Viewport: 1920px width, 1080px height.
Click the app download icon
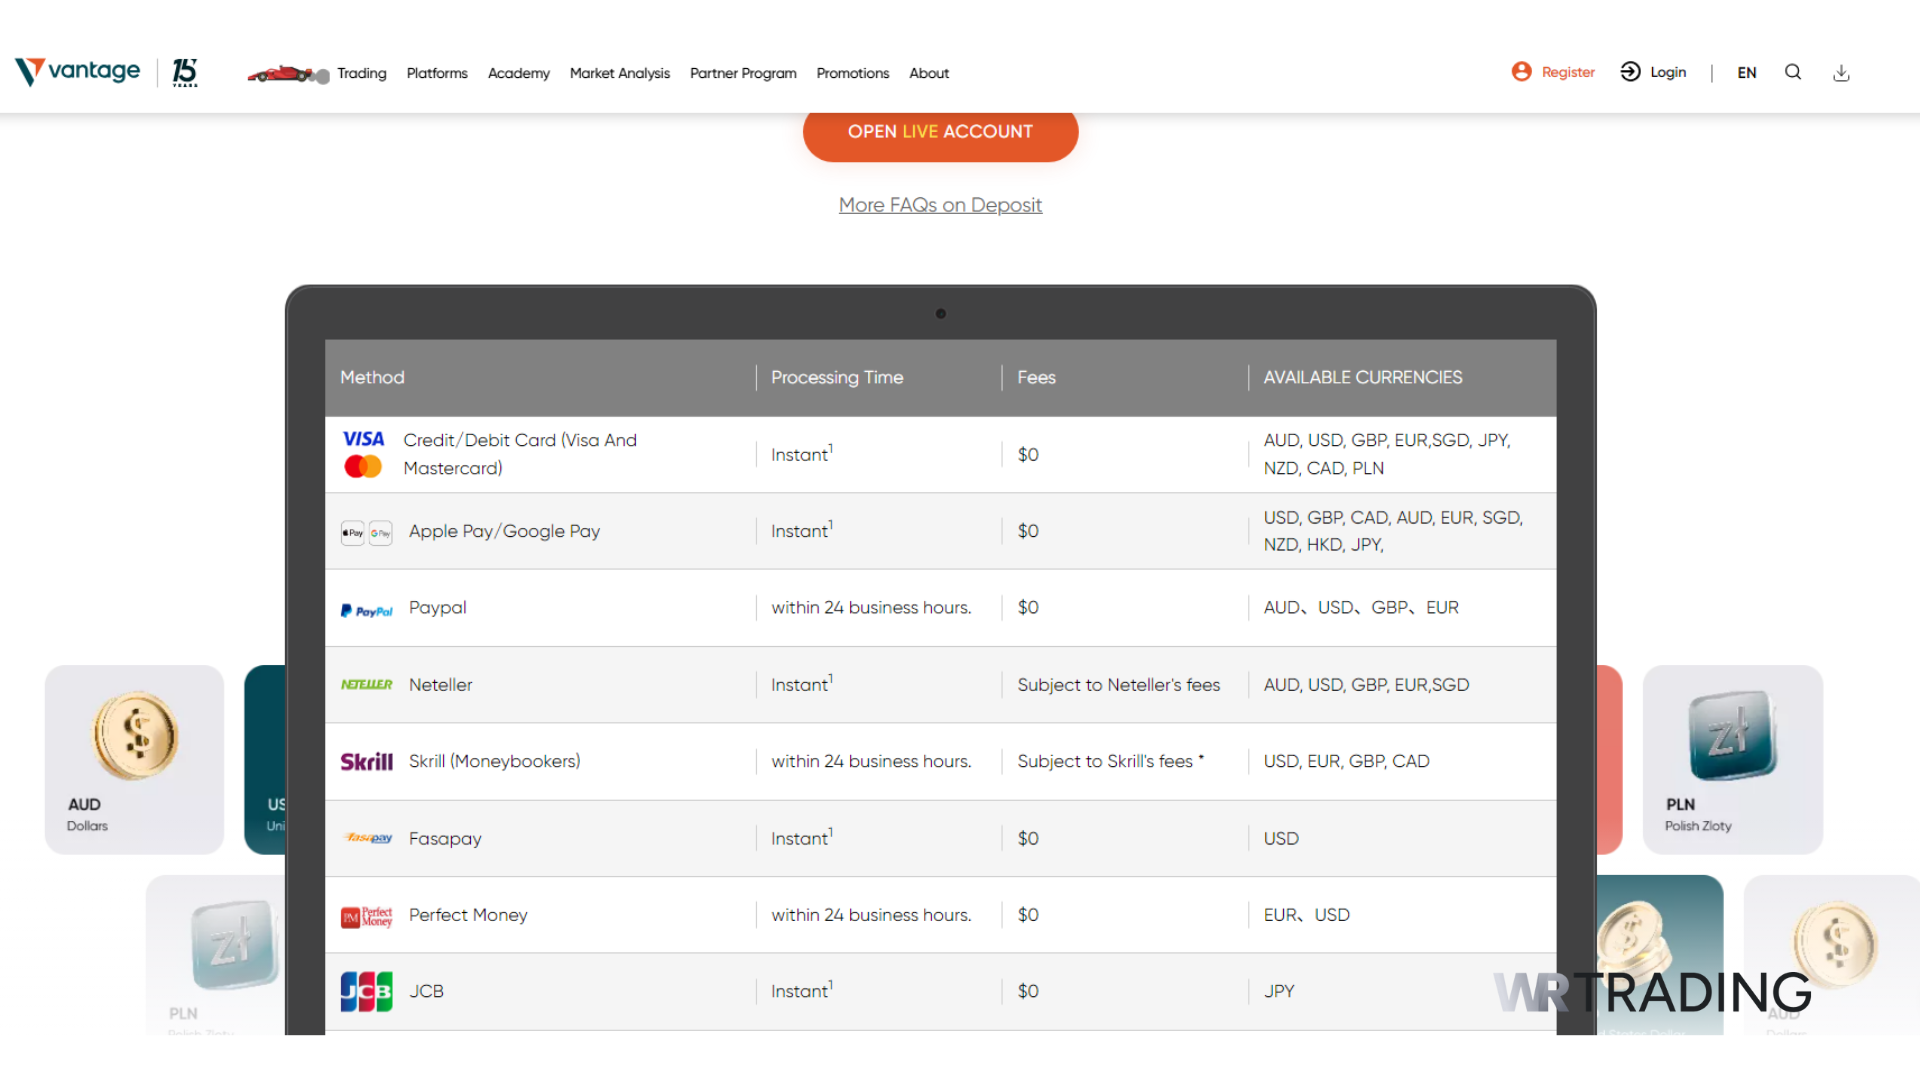coord(1841,72)
